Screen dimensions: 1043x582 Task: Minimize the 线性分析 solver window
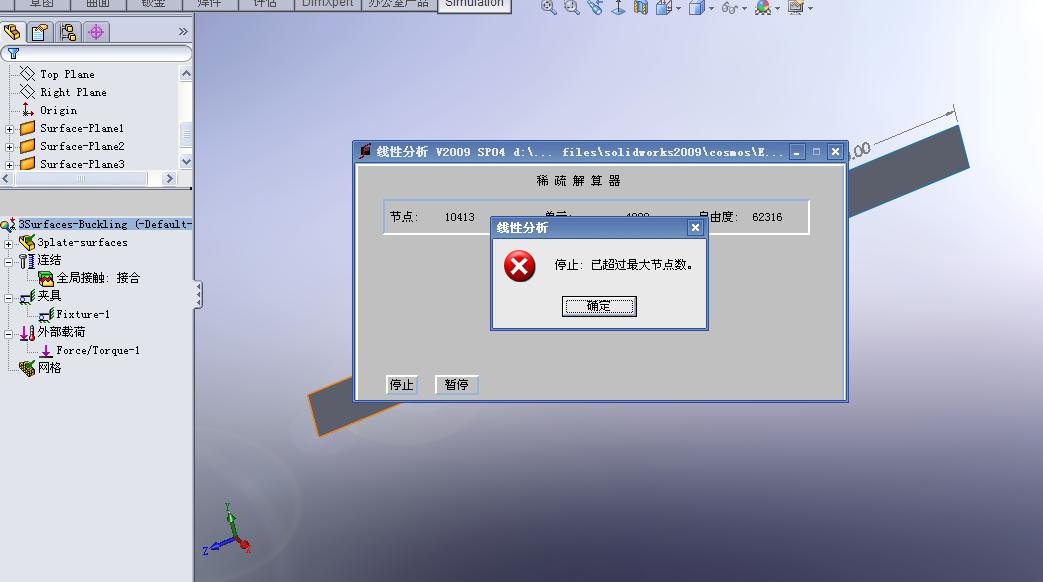796,152
